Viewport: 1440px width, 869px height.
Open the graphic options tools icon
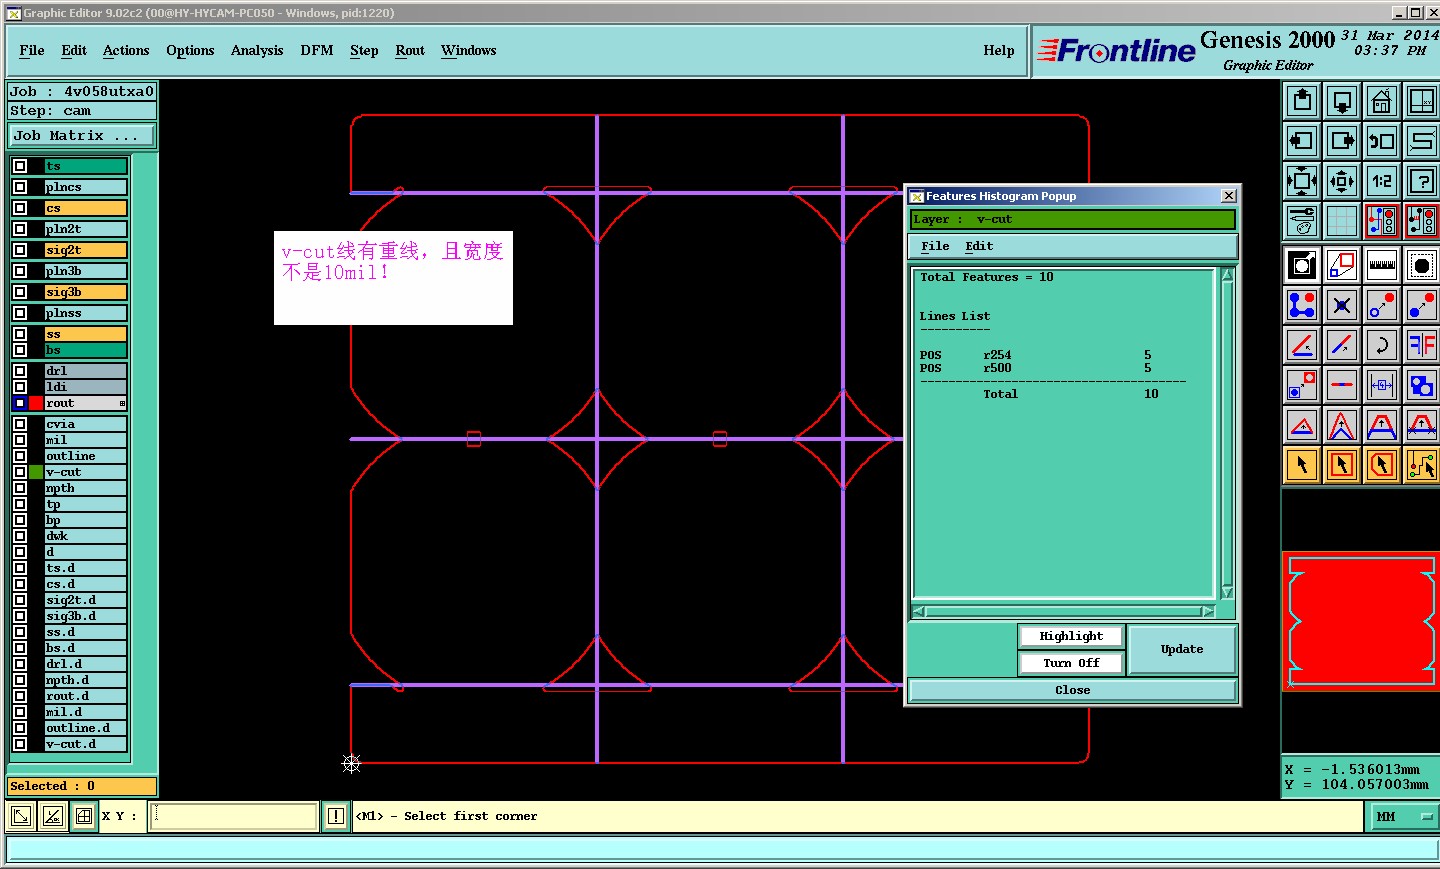tap(1302, 221)
